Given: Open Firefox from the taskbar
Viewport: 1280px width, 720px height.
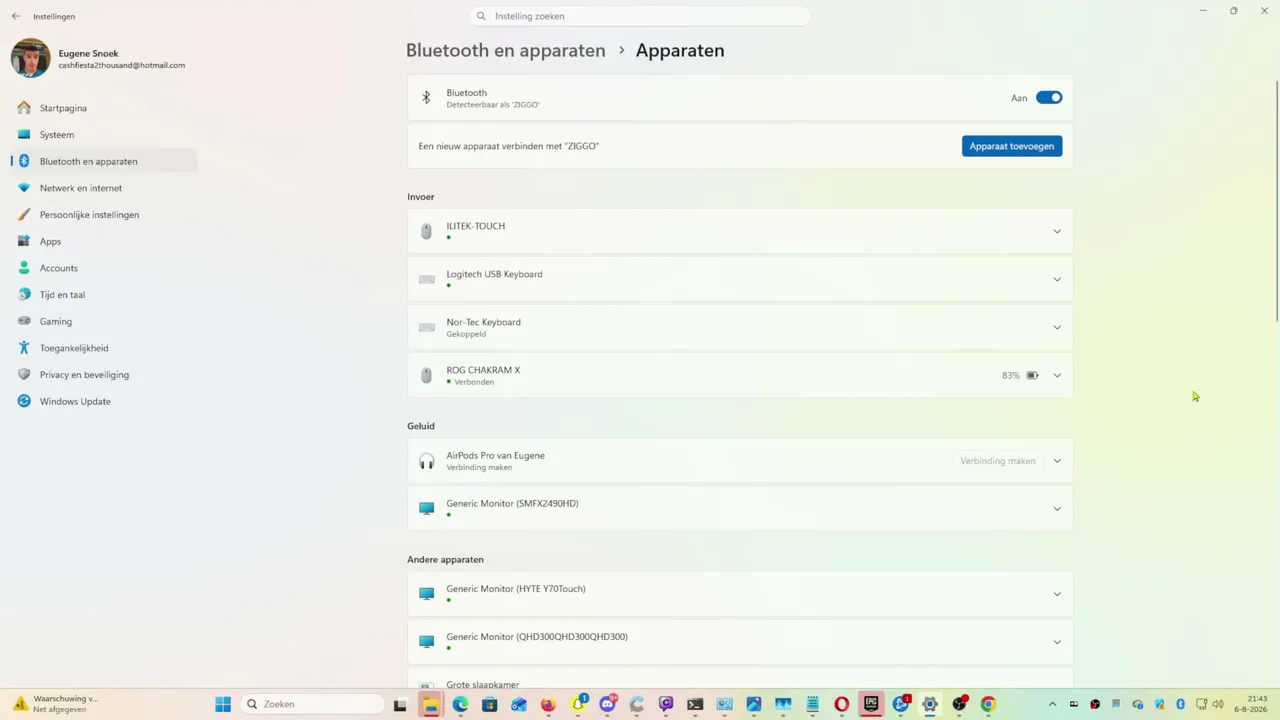Looking at the screenshot, I should [x=548, y=704].
